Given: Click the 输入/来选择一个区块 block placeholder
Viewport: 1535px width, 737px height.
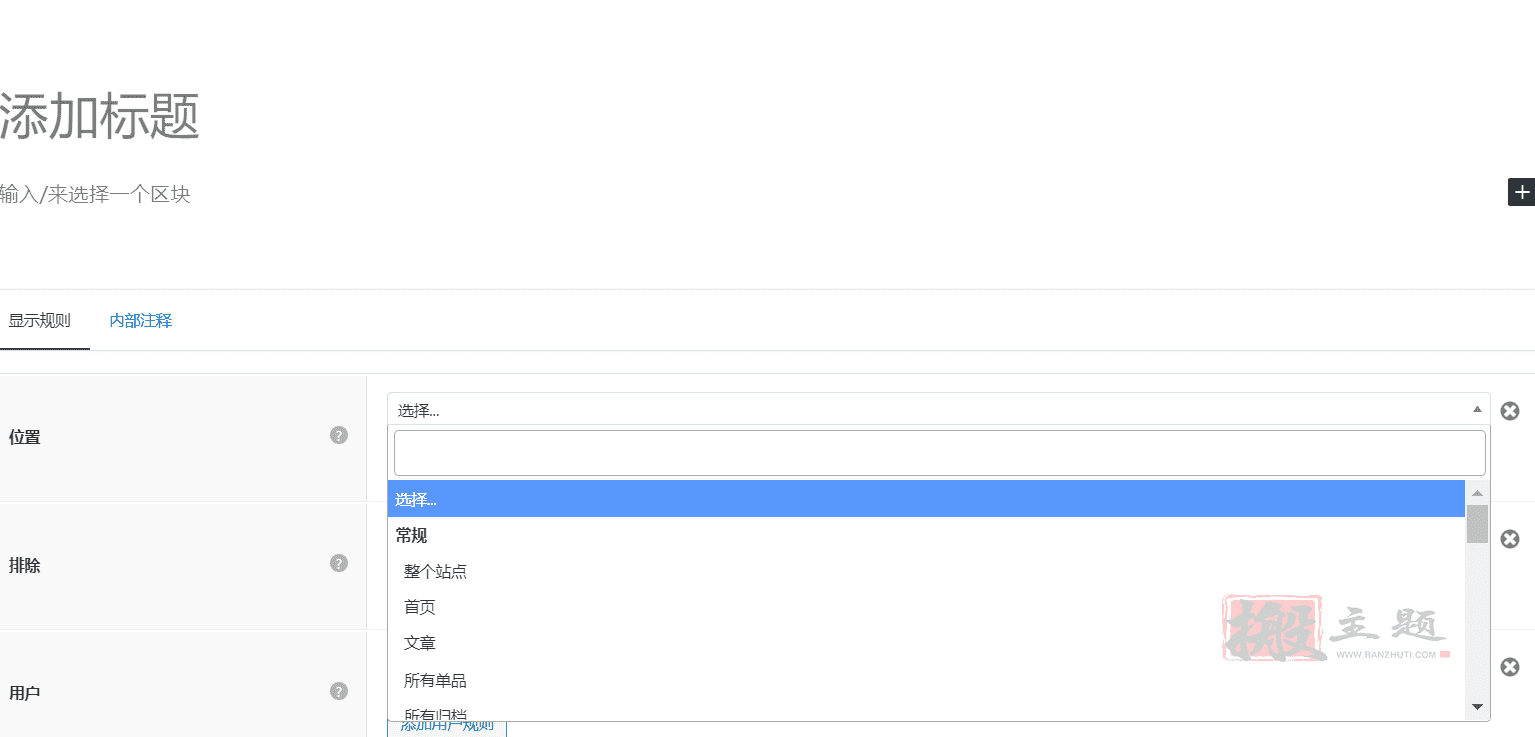Looking at the screenshot, I should pos(95,194).
